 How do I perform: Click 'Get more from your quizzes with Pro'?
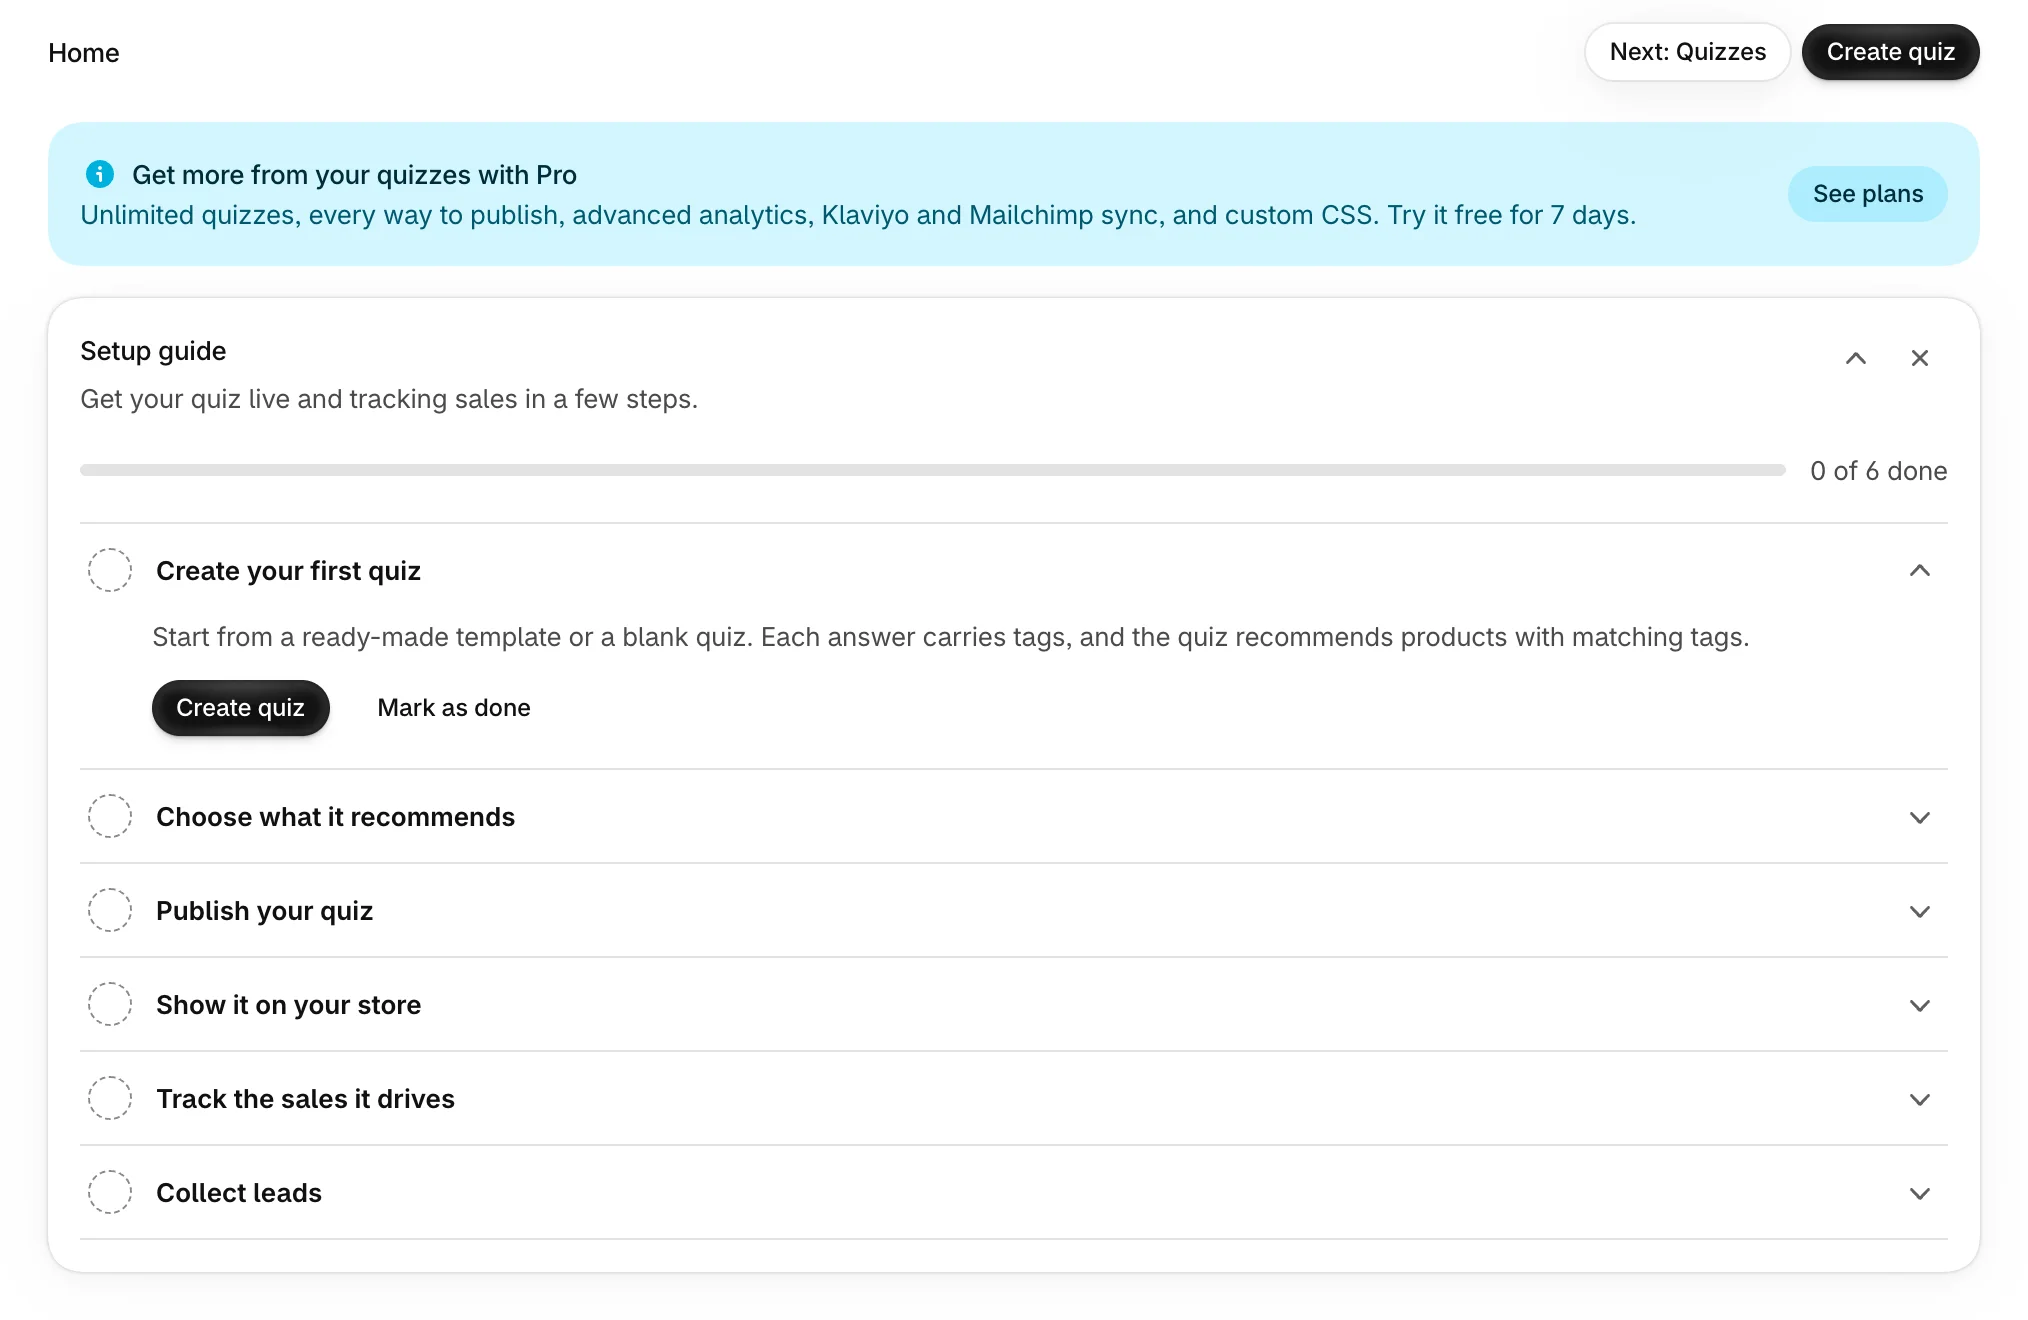[354, 175]
